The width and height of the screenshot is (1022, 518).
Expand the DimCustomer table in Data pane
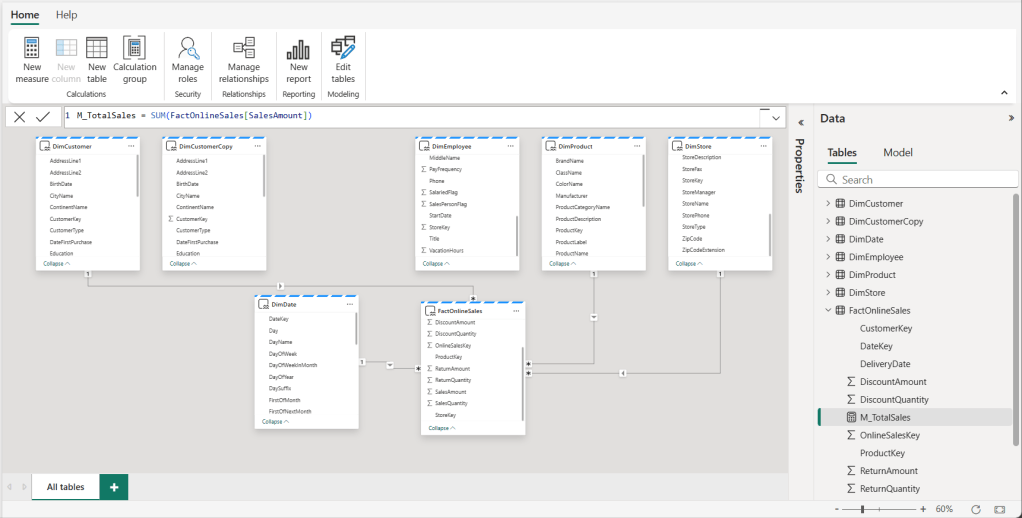827,204
